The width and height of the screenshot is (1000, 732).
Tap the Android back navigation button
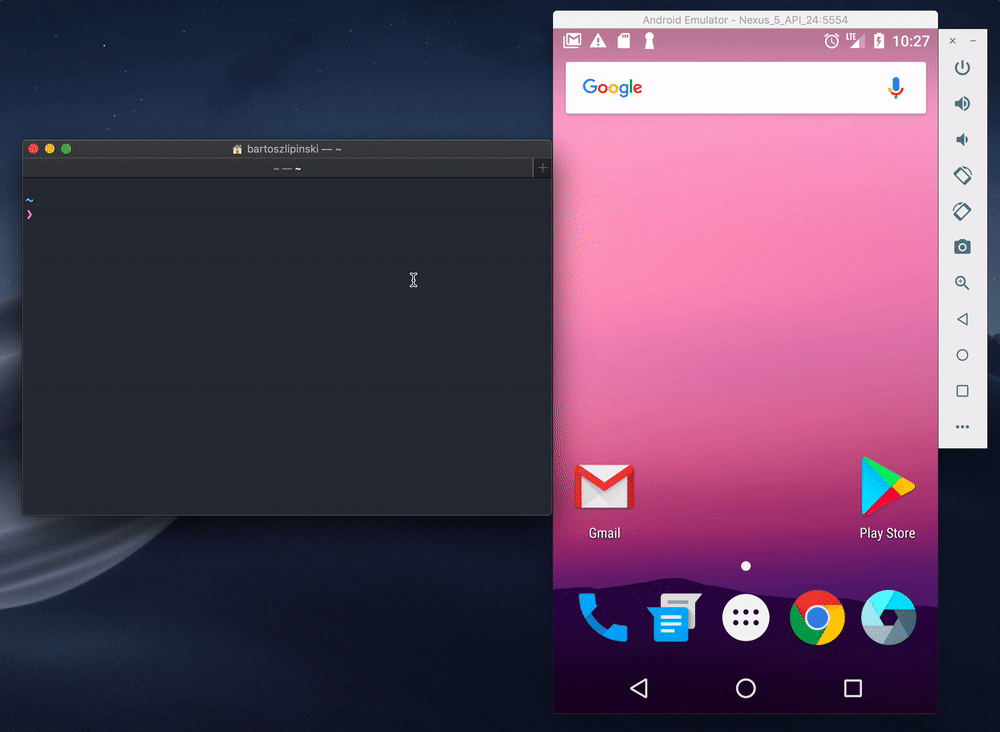coord(639,688)
